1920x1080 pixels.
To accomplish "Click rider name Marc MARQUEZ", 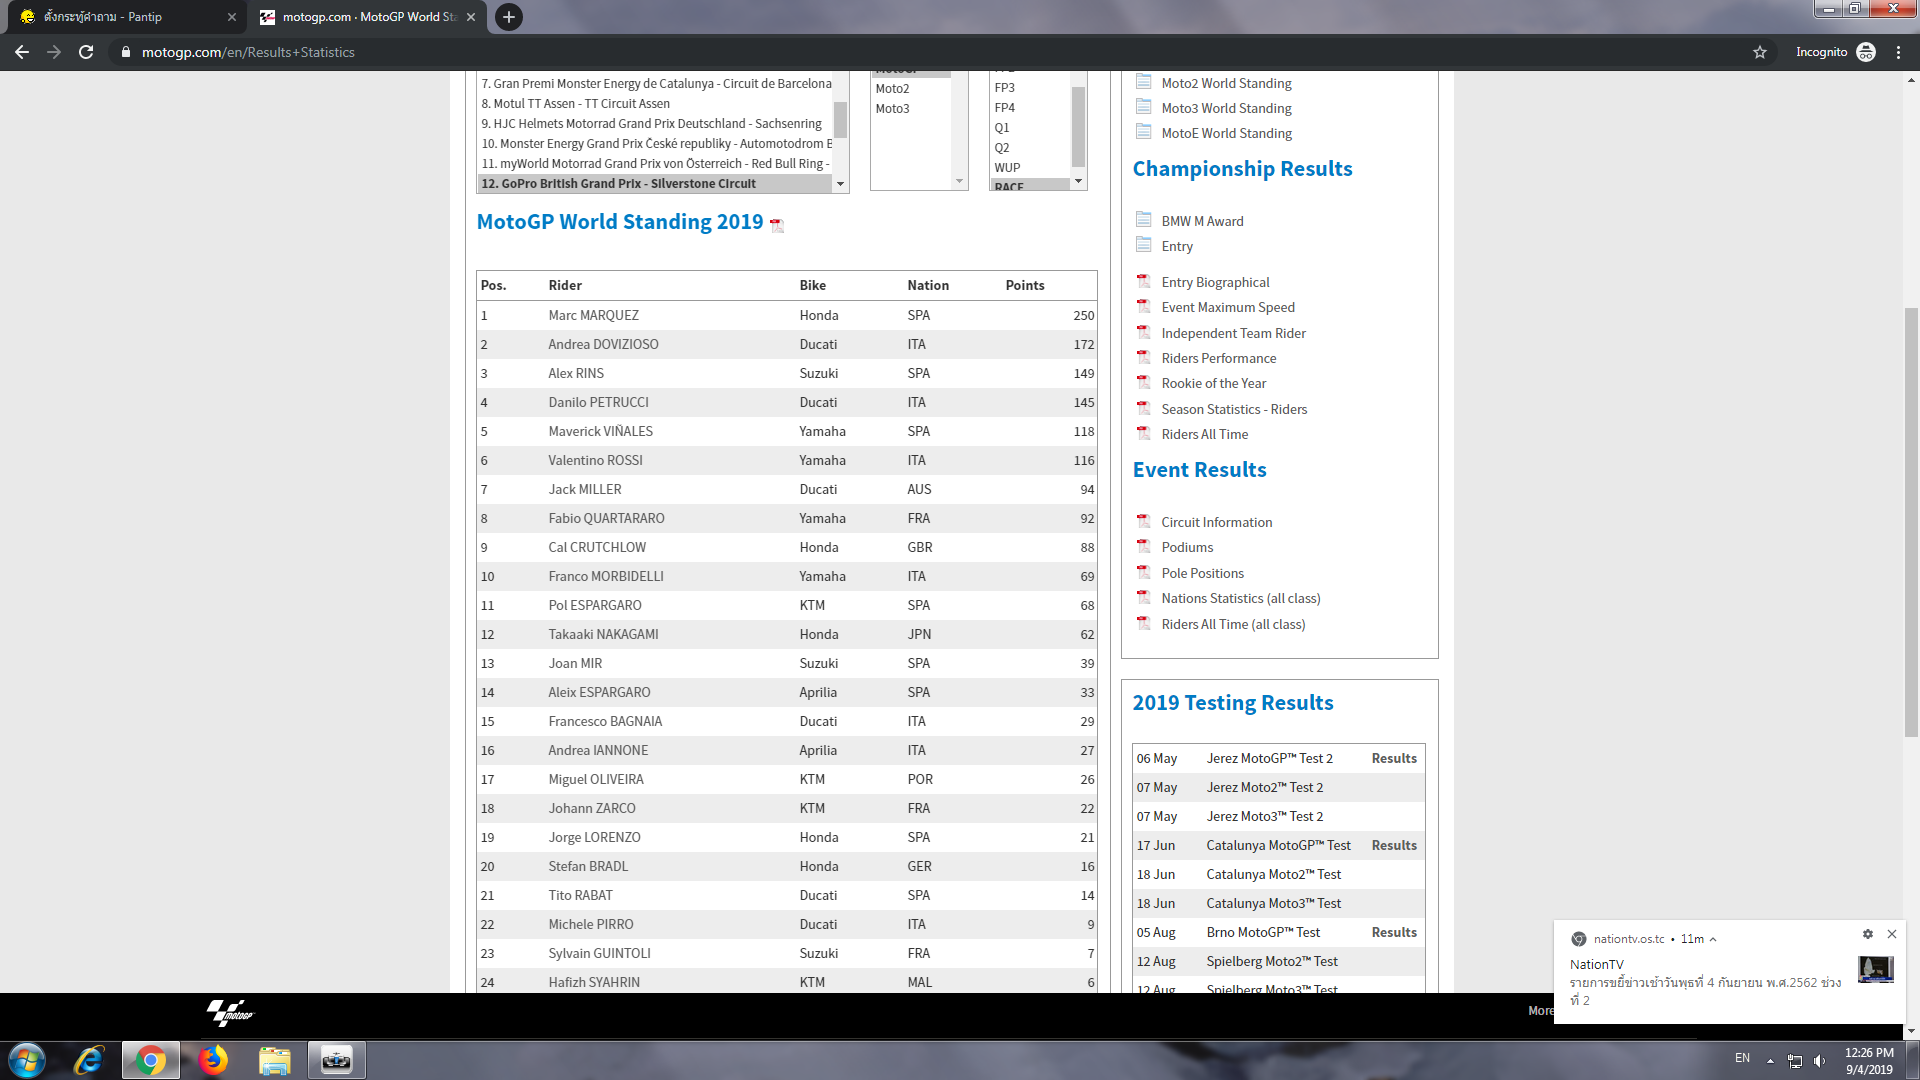I will point(593,315).
